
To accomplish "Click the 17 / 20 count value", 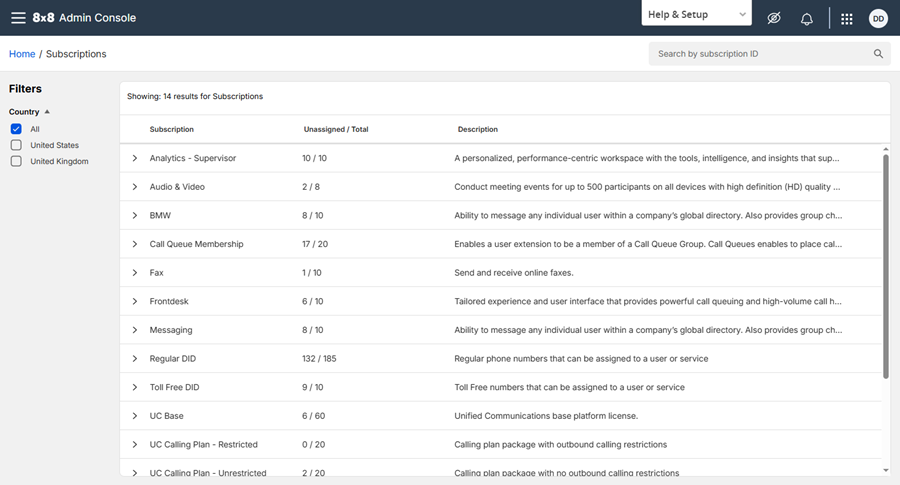I will 315,244.
